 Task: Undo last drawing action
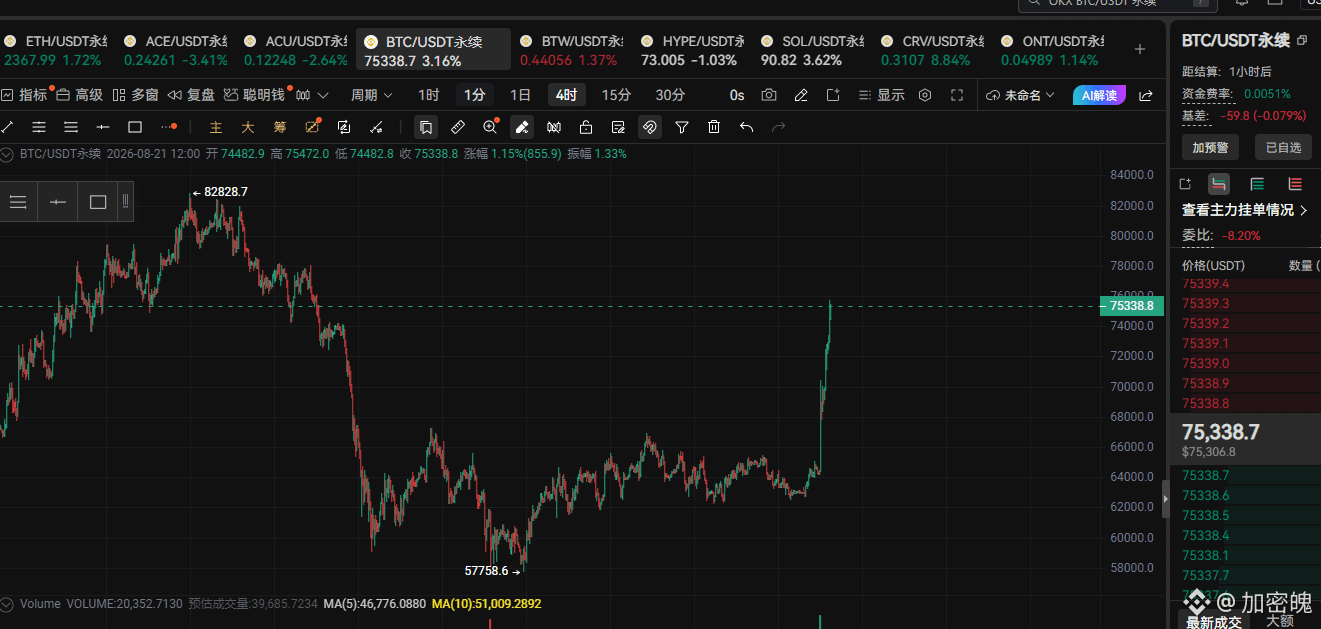tap(746, 127)
